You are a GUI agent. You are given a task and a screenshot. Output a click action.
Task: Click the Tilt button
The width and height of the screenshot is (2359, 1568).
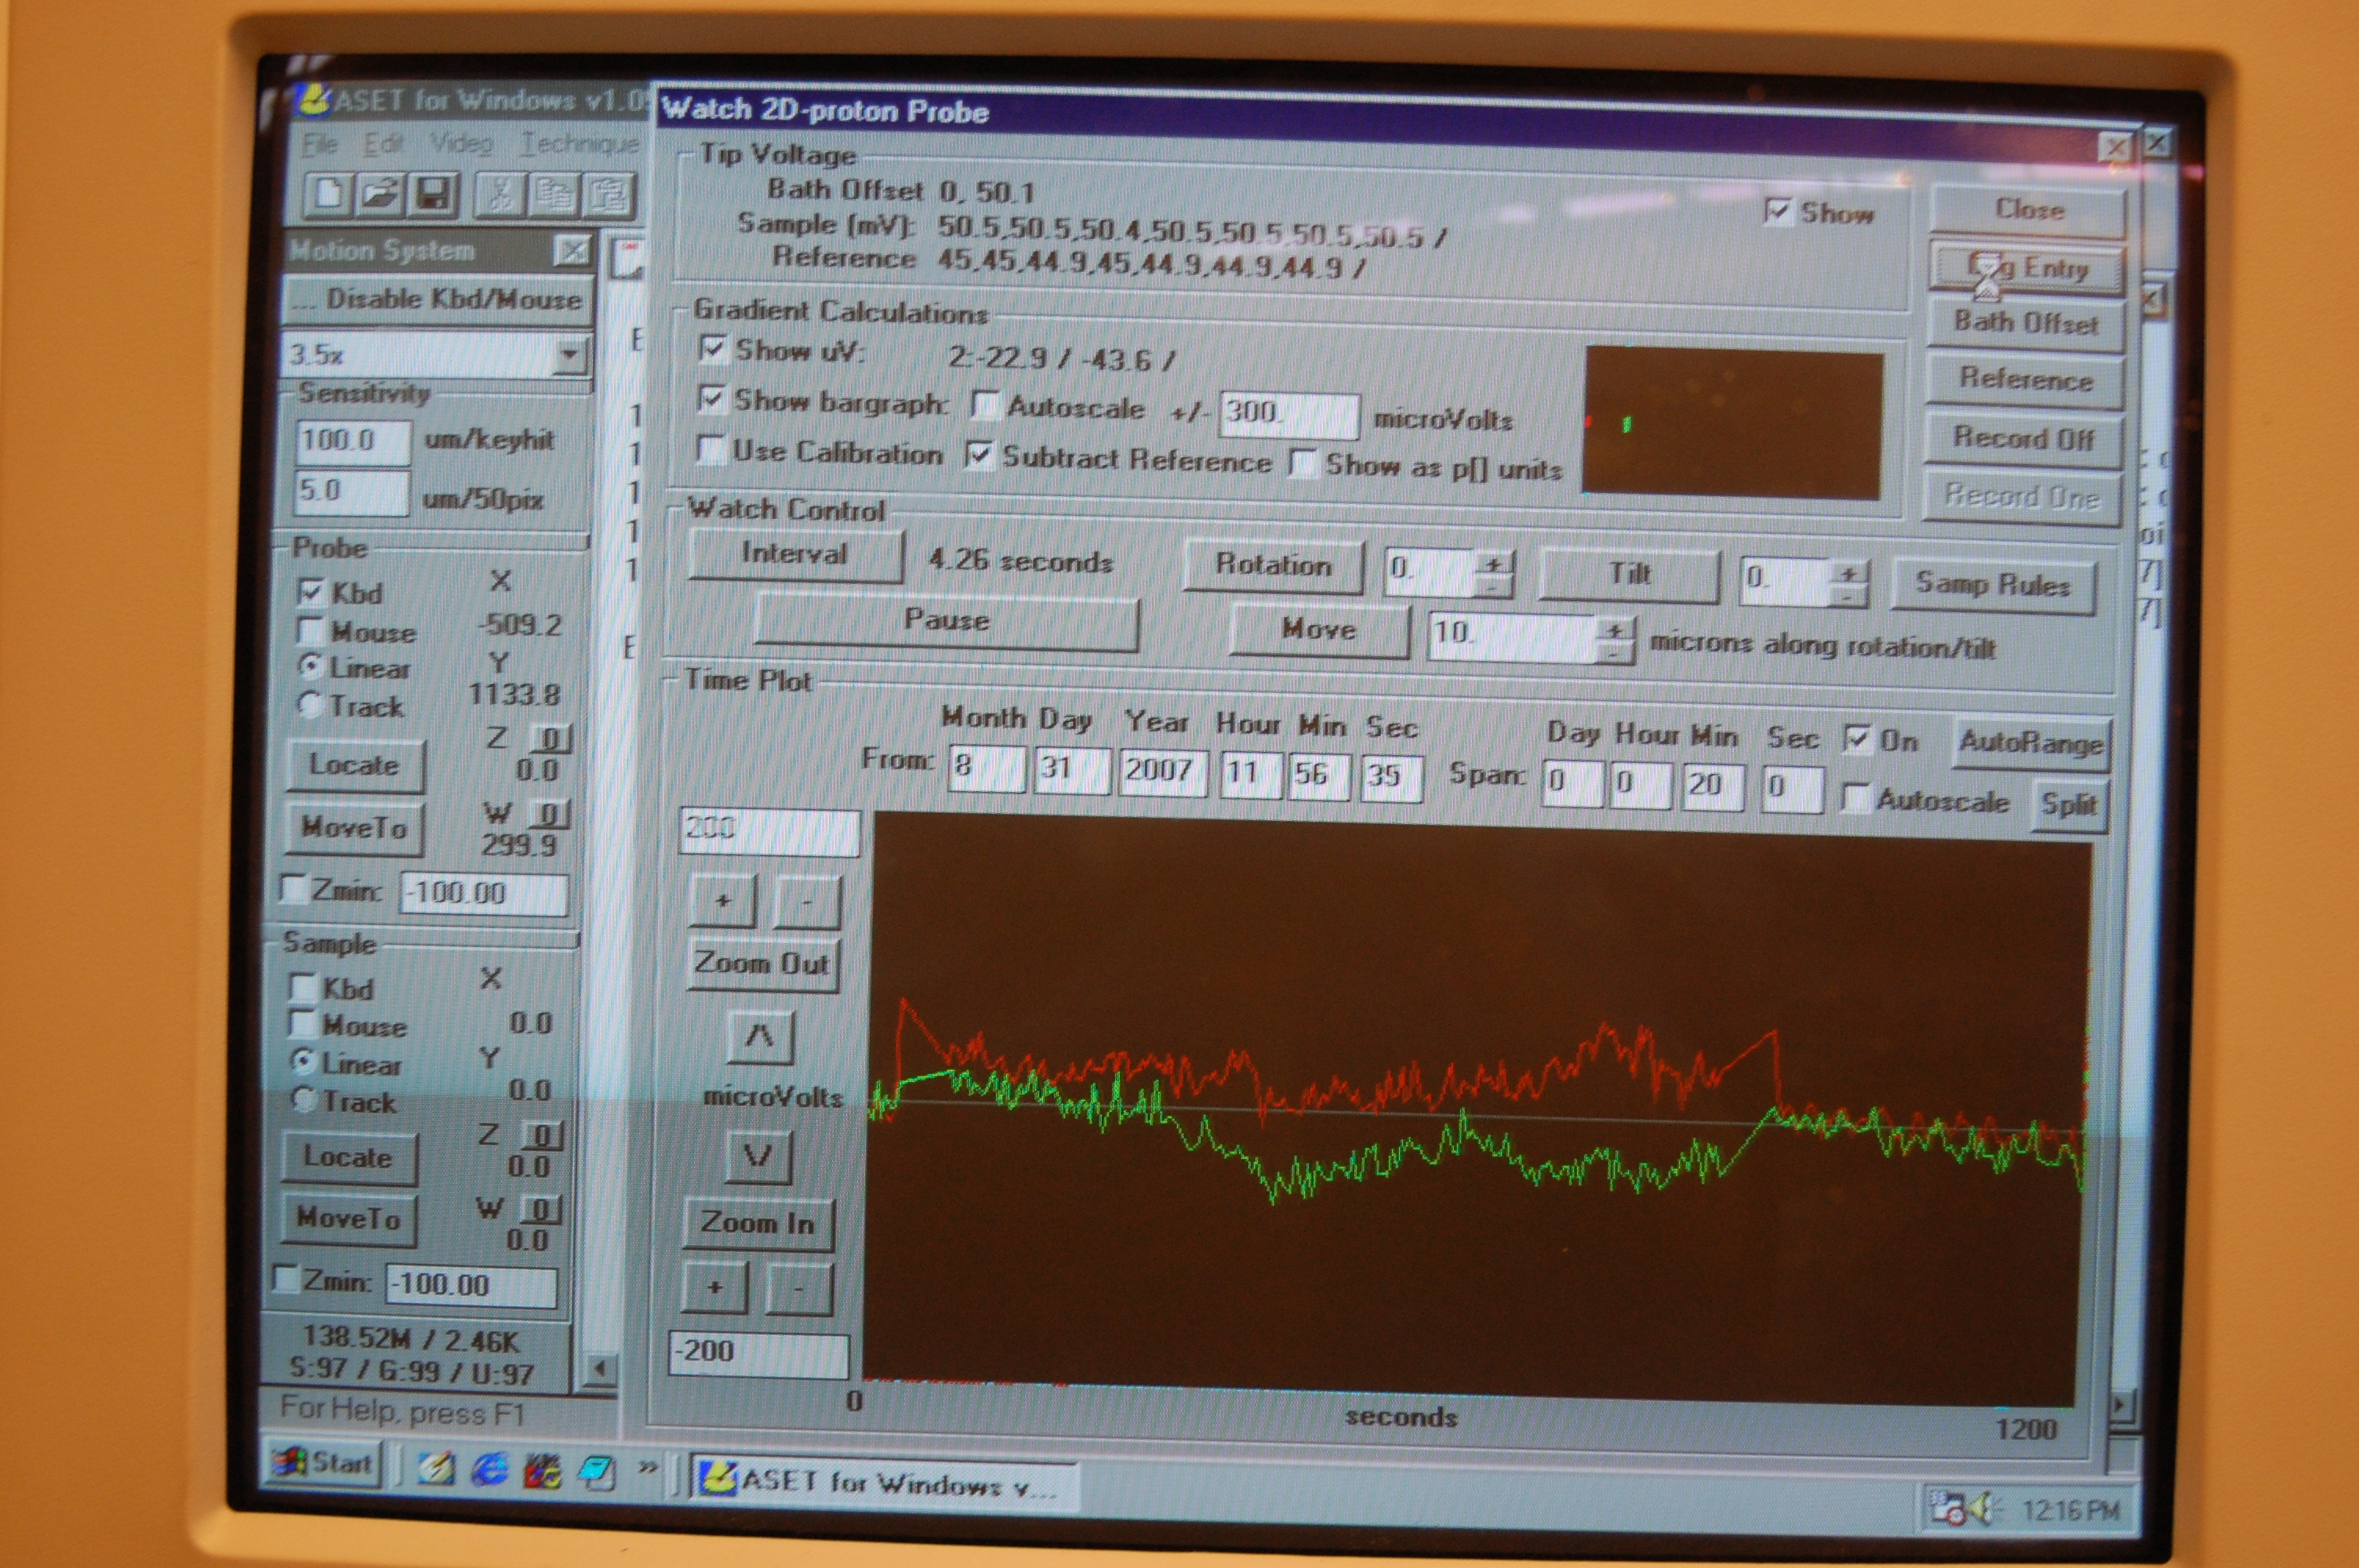coord(1629,575)
